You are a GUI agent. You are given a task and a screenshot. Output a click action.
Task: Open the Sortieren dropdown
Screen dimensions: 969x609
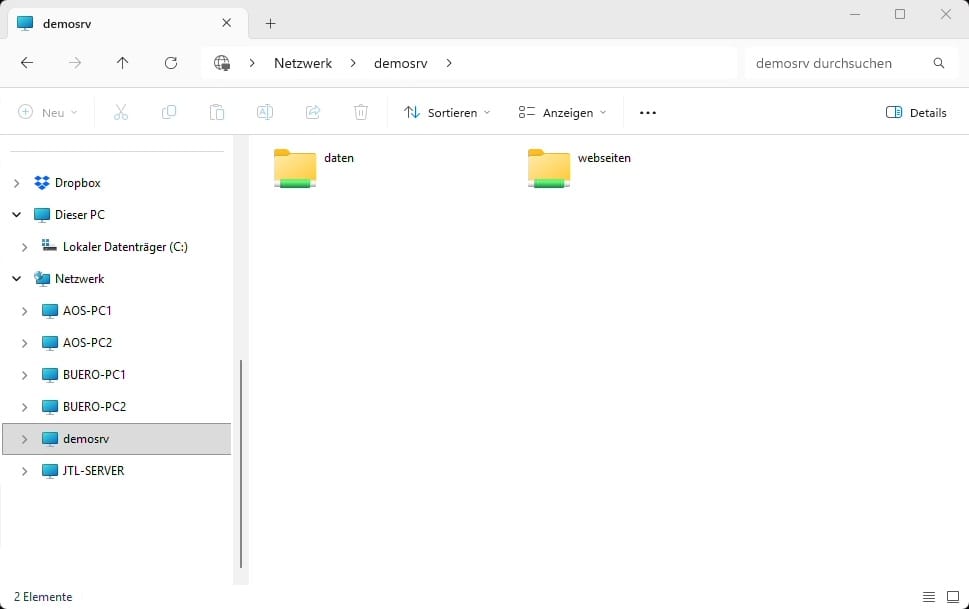point(447,113)
